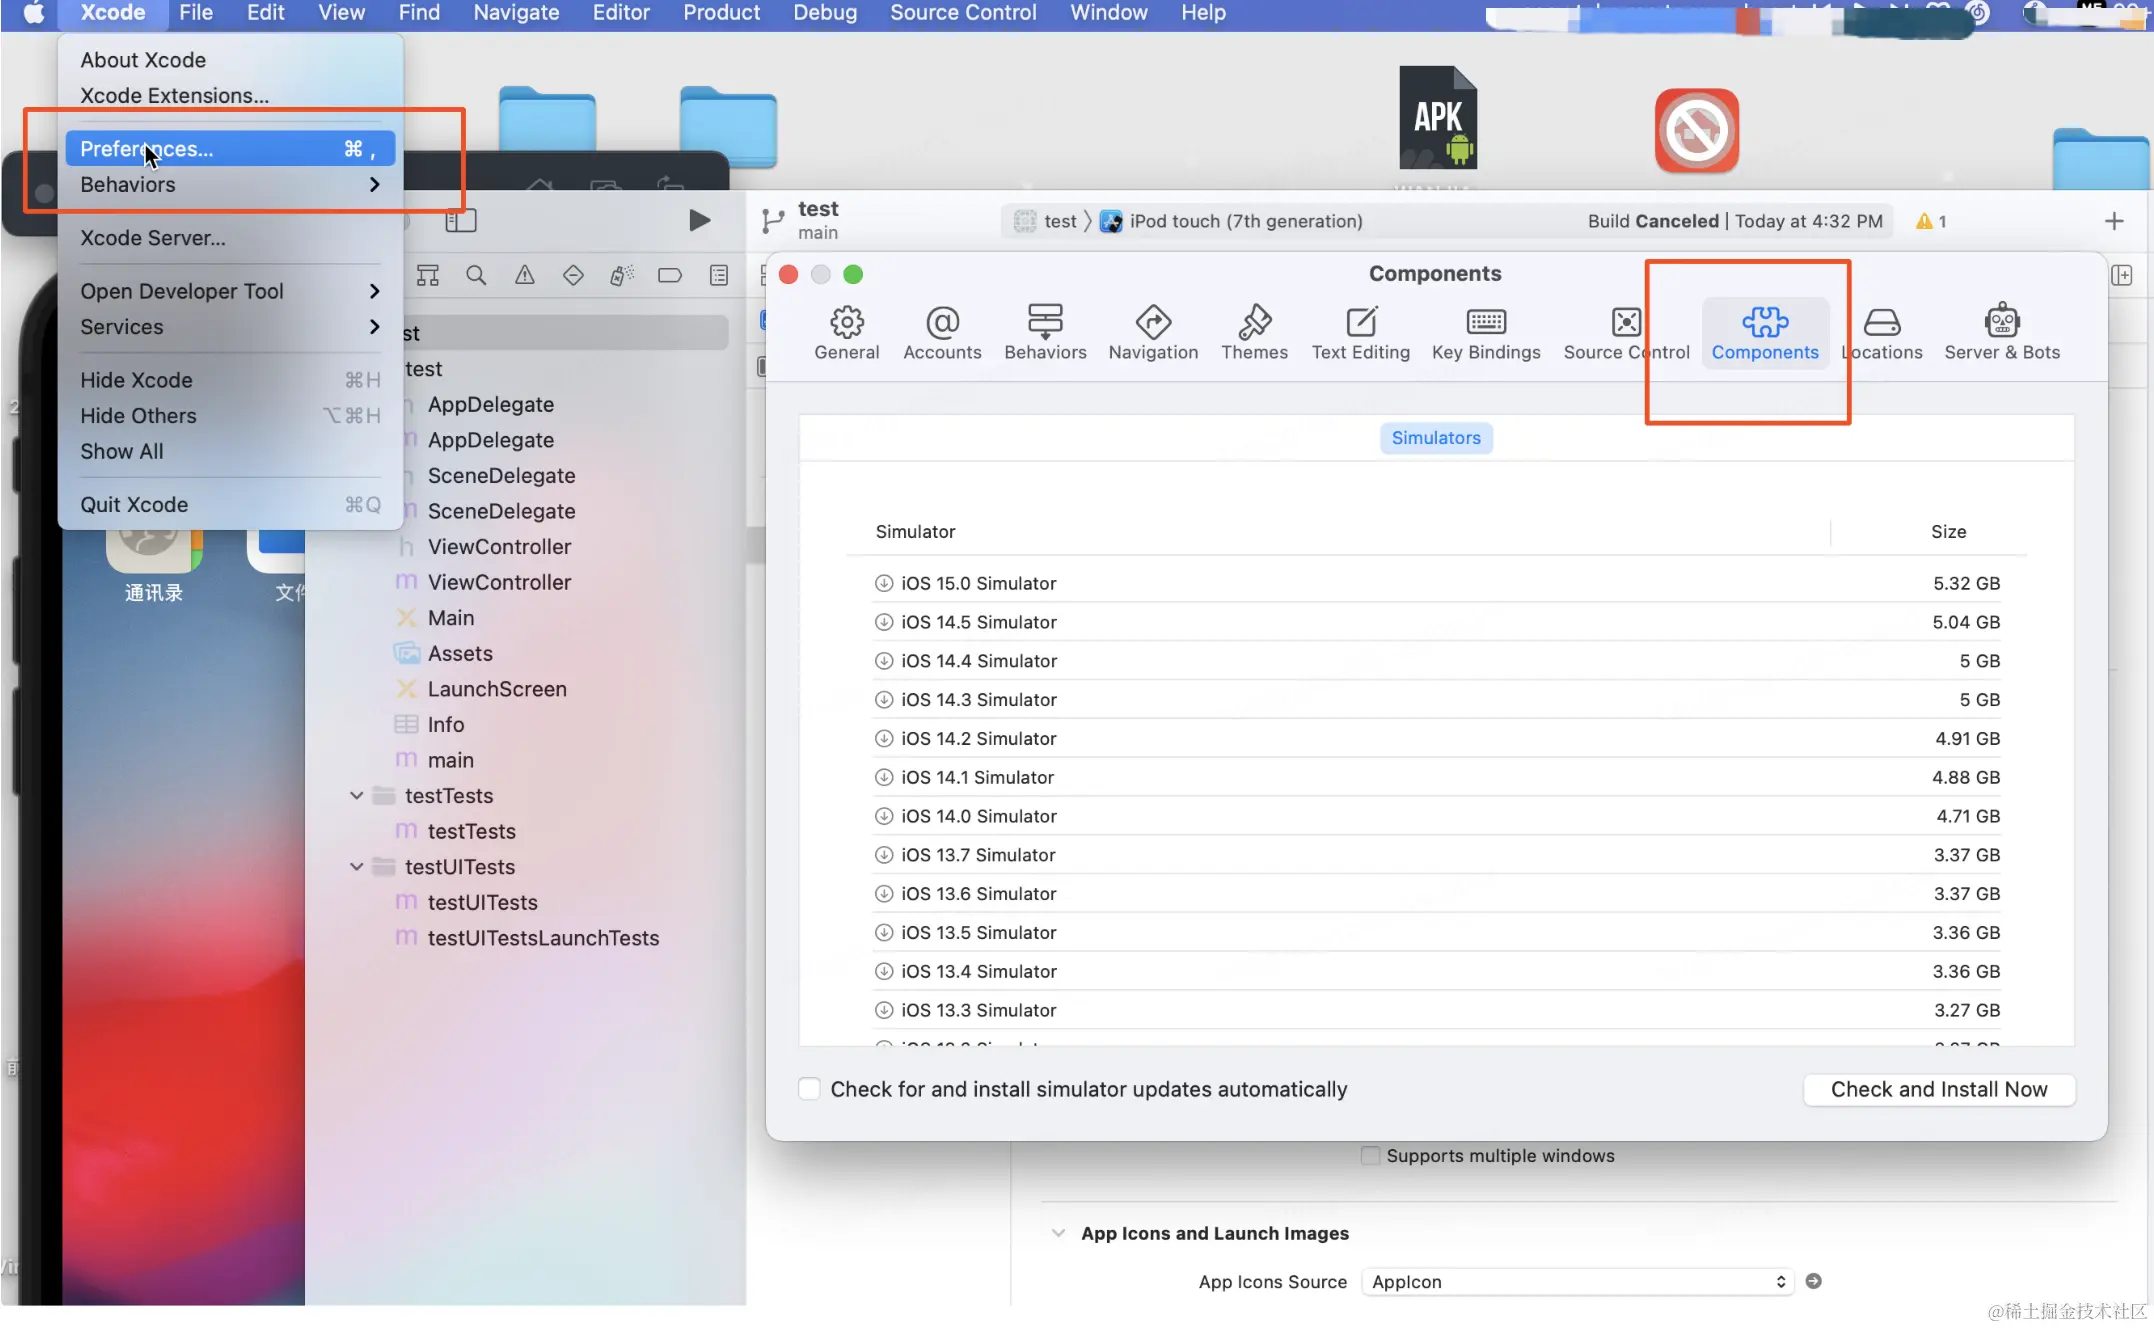Download the iOS 15.0 Simulator

coord(883,583)
